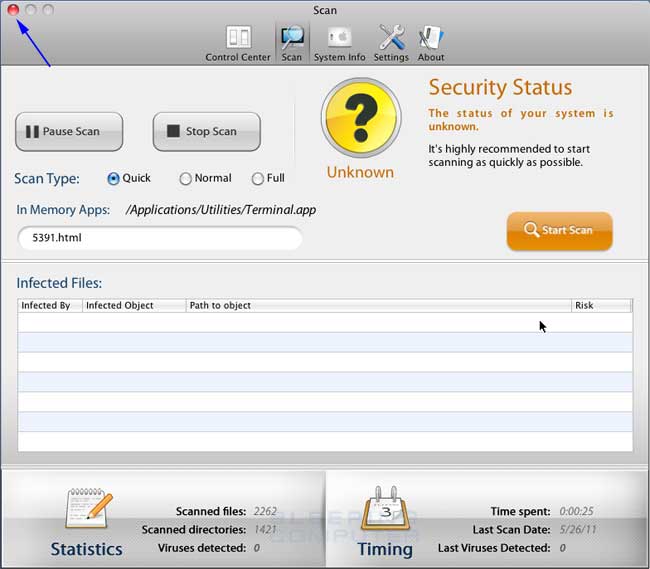This screenshot has width=650, height=569.
Task: Minimize the Scan window
Action: 31,9
